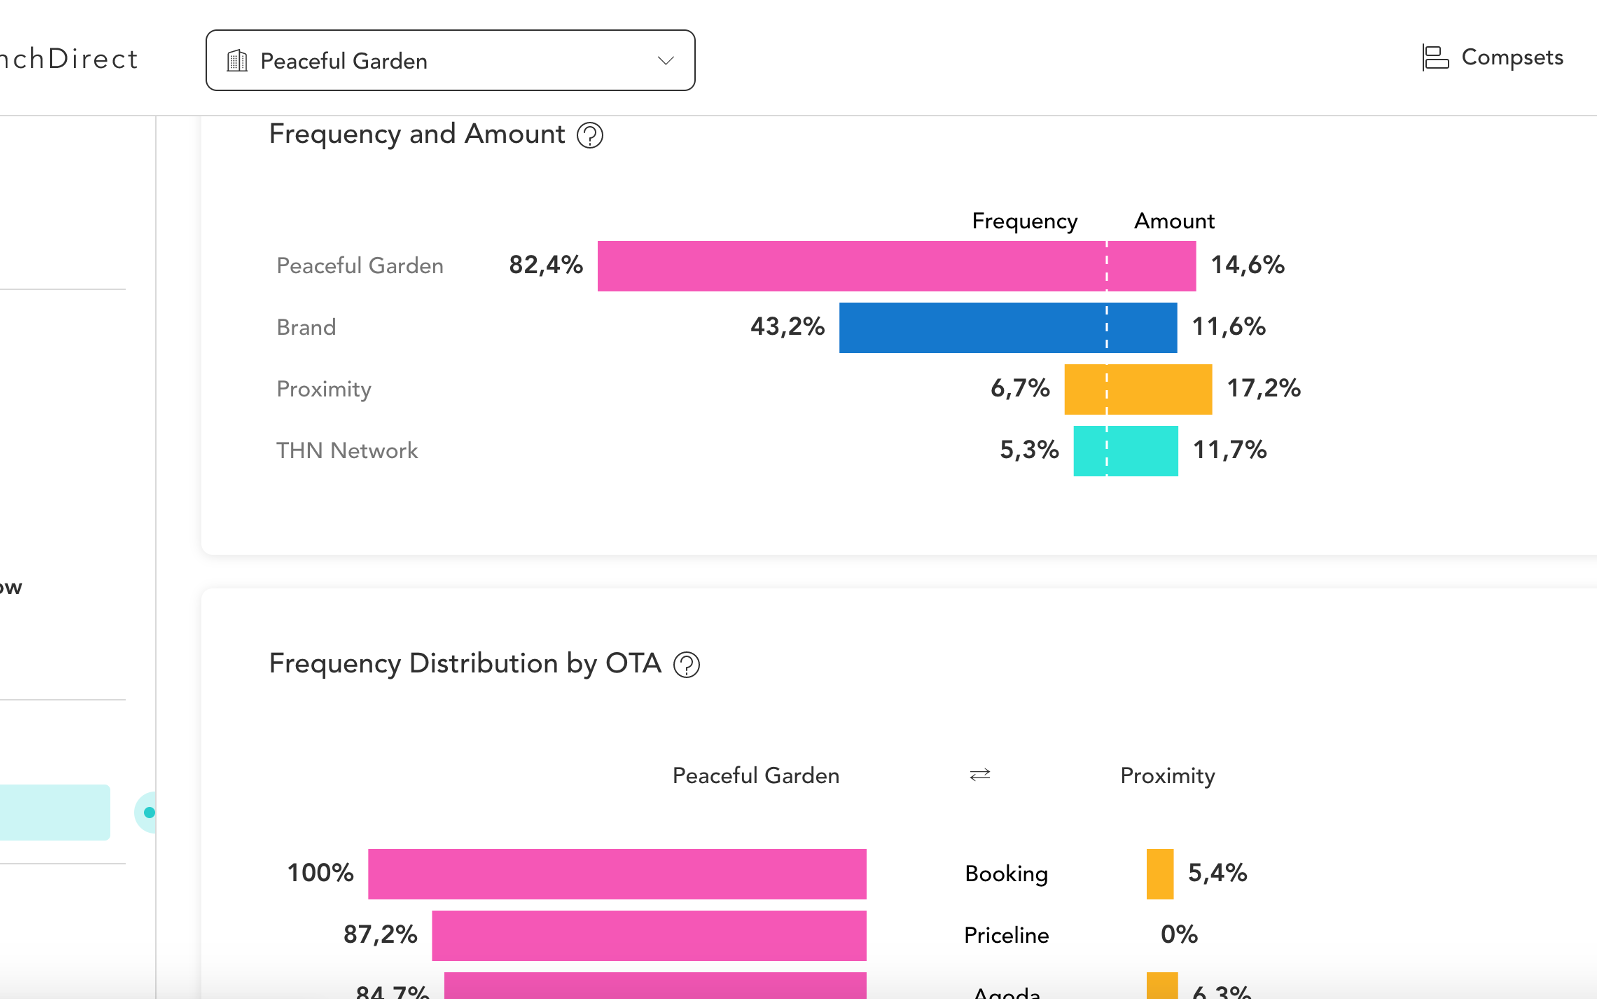Click the highlighted teal sidebar item
The height and width of the screenshot is (999, 1597).
tap(54, 812)
